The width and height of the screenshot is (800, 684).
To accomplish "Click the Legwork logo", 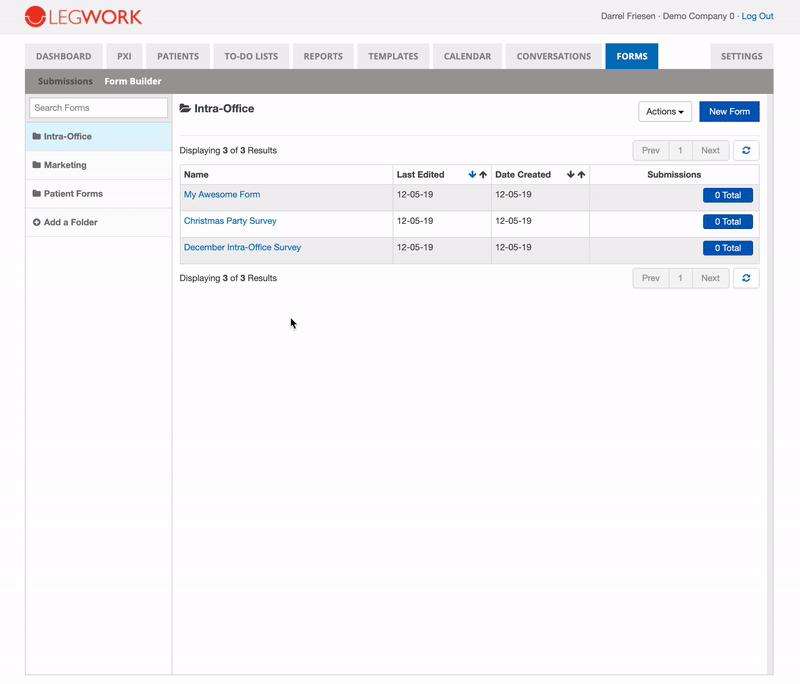I will 83,16.
